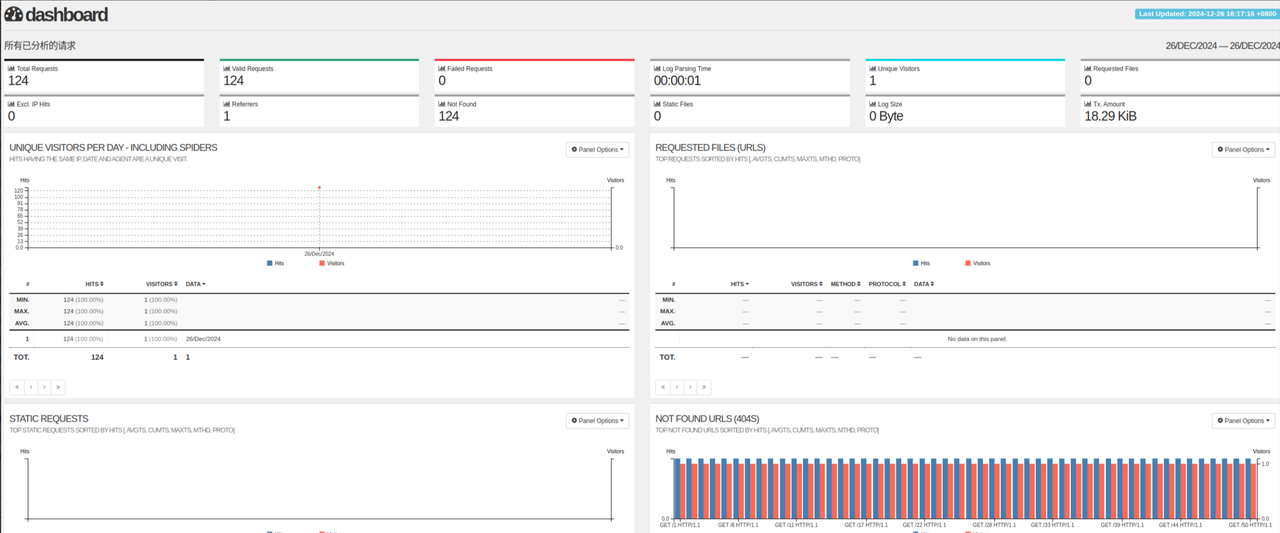Toggle Visitors series in Requested Files chart legend
The image size is (1280, 533).
coord(976,263)
